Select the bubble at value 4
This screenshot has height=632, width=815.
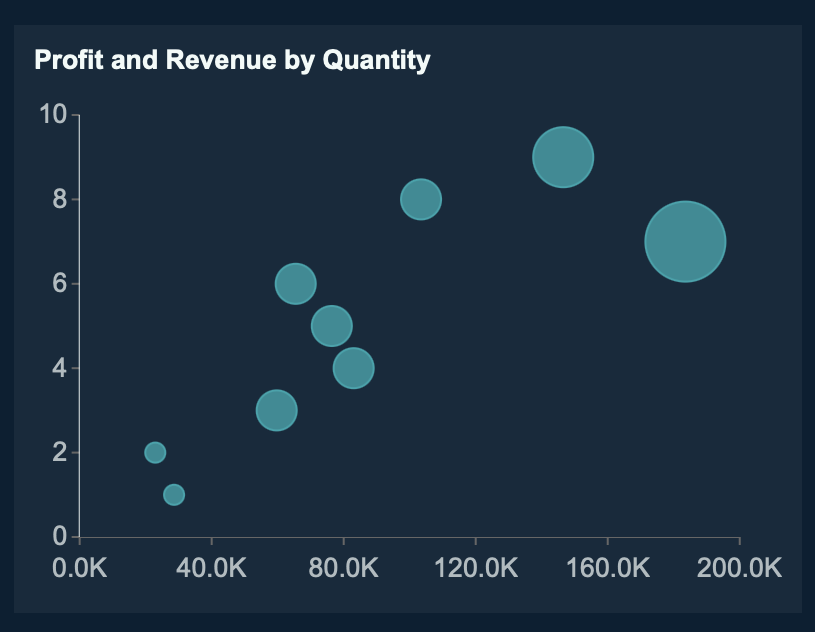coord(353,368)
